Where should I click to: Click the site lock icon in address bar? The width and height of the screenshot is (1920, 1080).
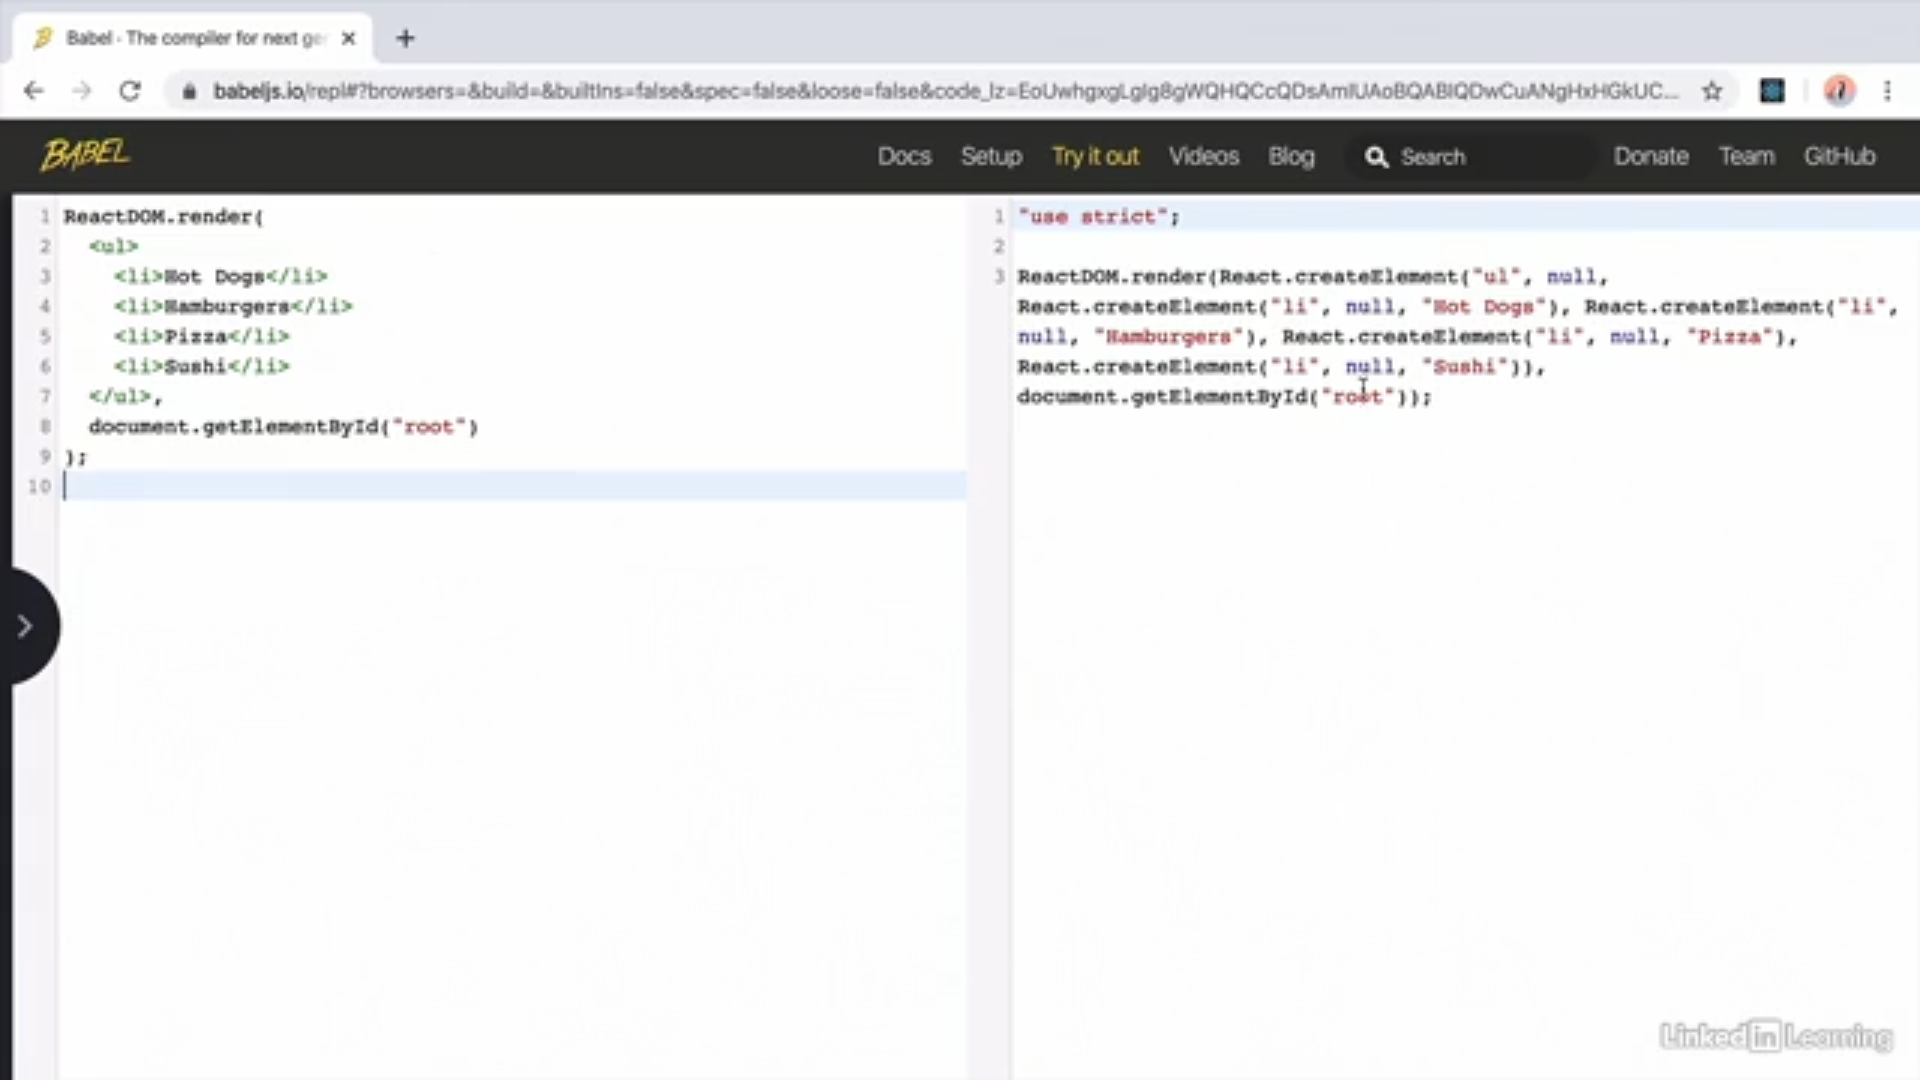(189, 91)
